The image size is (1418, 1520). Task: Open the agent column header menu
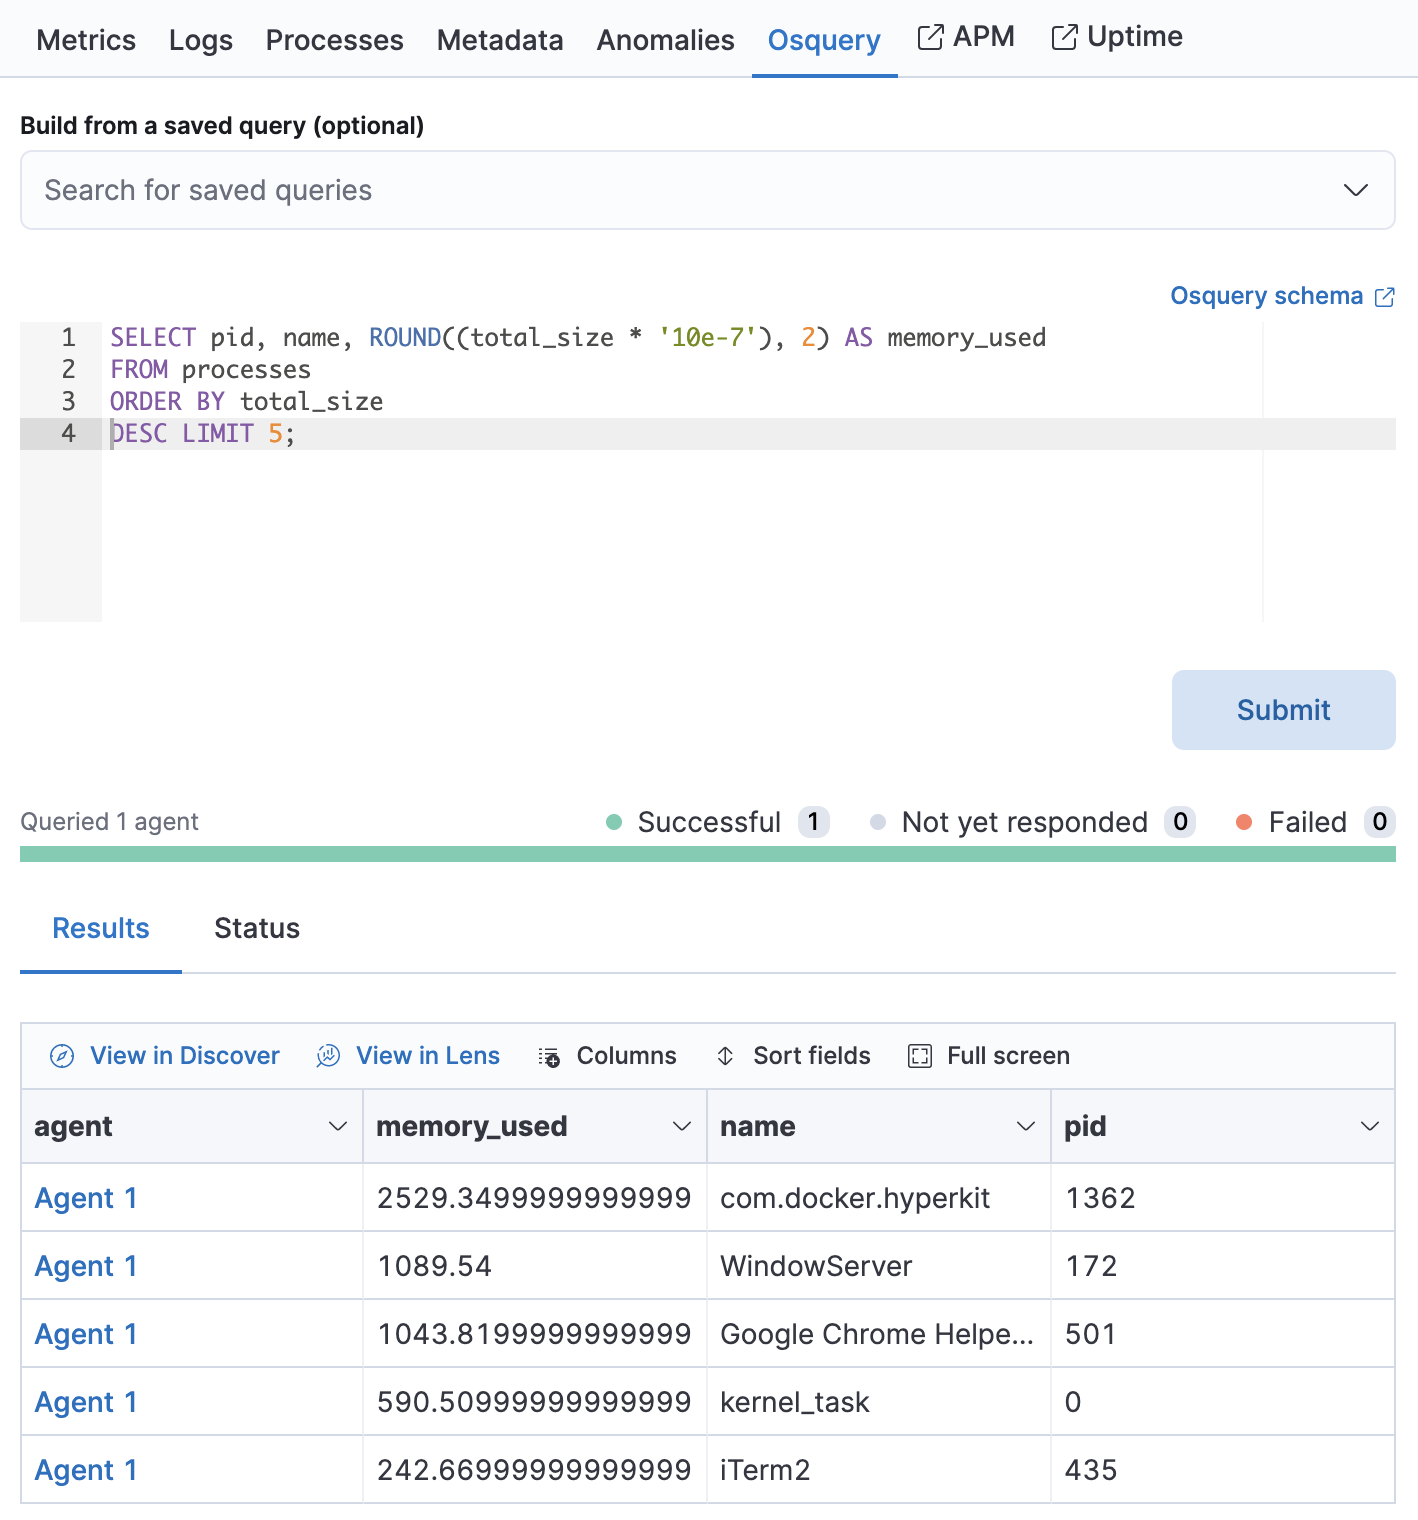pyautogui.click(x=338, y=1126)
